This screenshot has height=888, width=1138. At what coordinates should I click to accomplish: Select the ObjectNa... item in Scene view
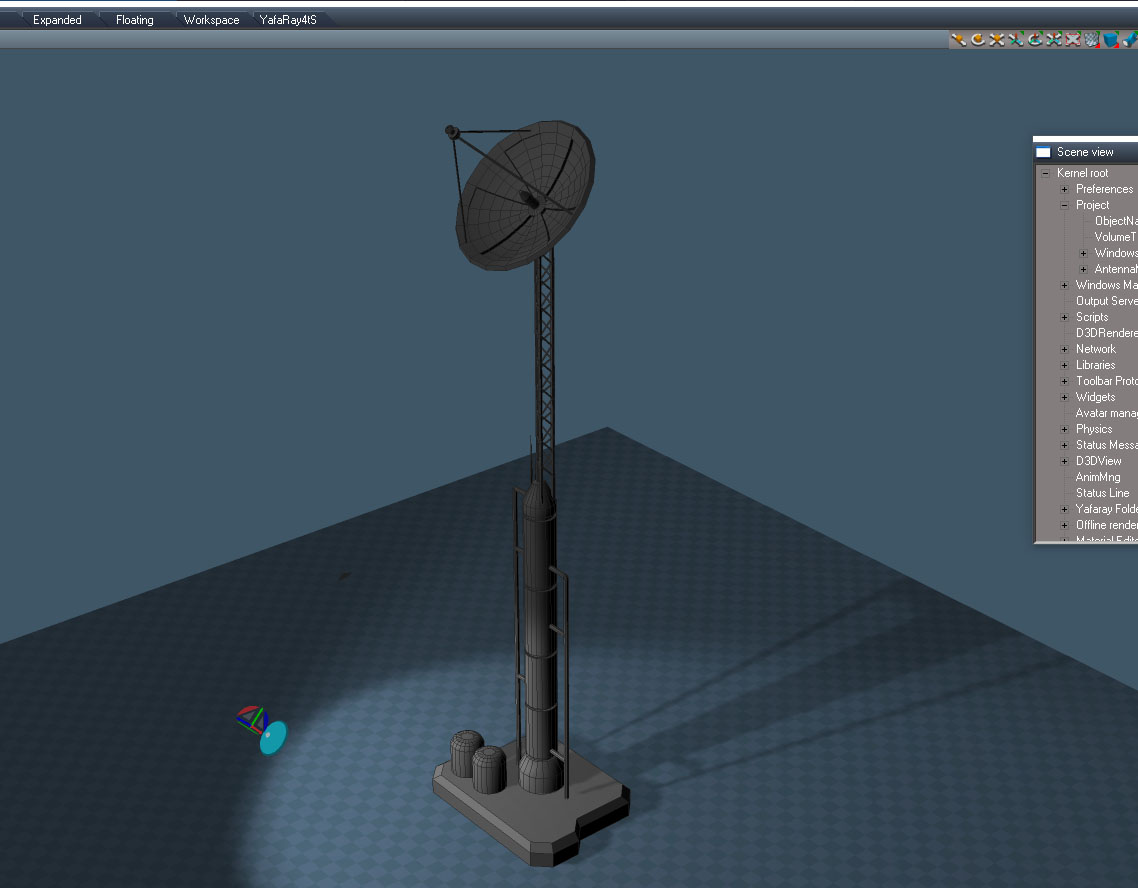coord(1116,221)
